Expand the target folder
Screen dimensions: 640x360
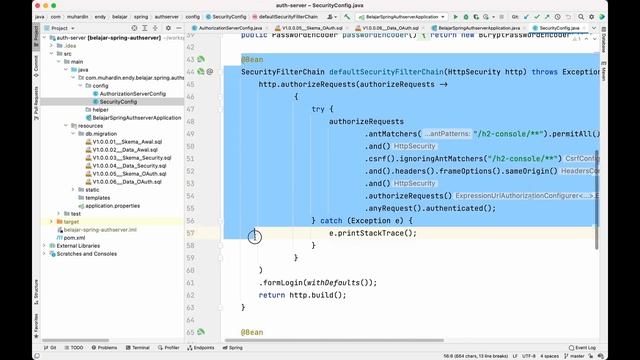tap(52, 222)
